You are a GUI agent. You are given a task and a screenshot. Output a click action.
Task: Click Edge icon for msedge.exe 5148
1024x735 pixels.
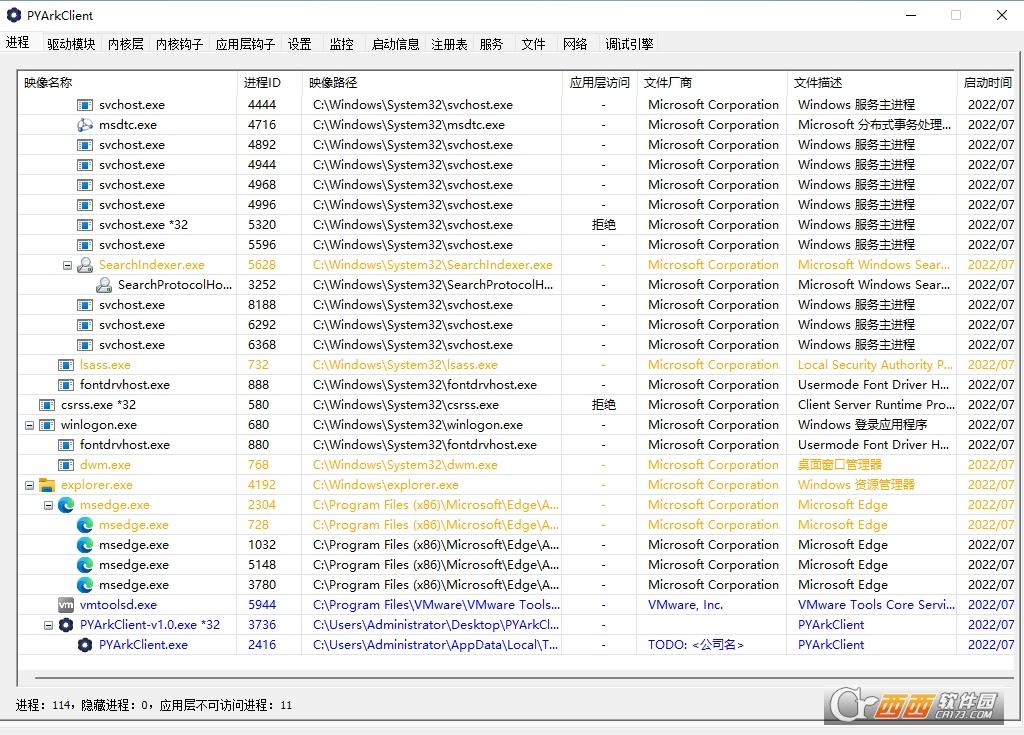tap(85, 564)
